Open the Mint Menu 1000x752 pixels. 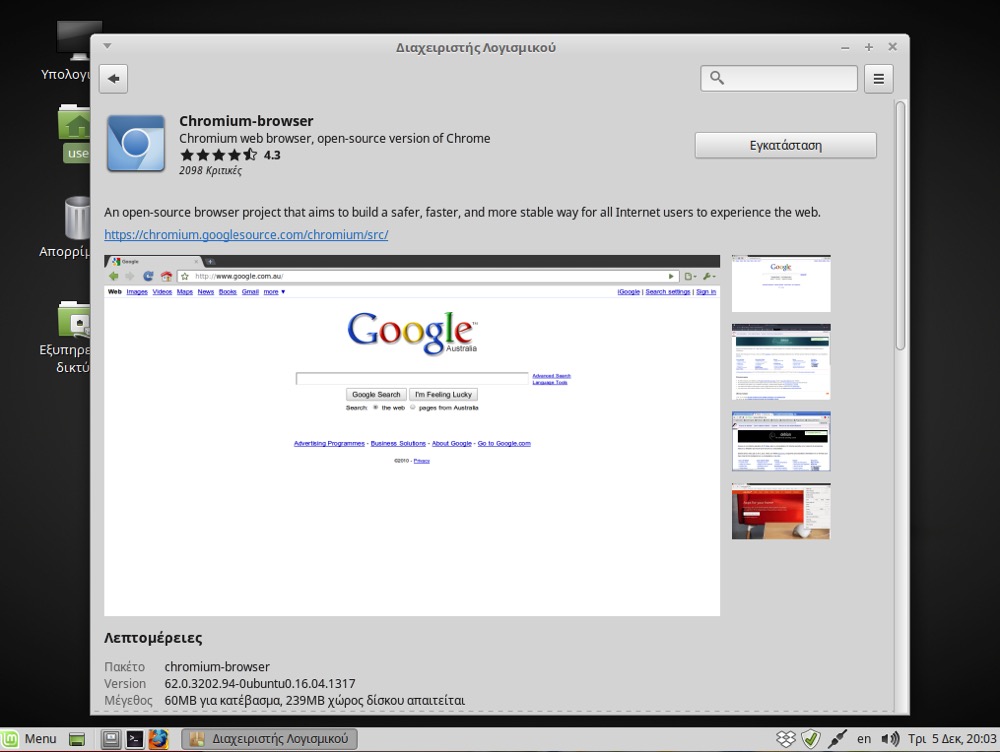(x=30, y=739)
